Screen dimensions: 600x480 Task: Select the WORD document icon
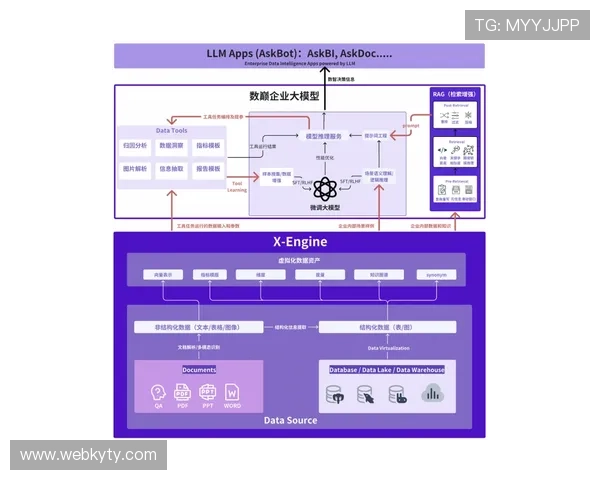(233, 391)
